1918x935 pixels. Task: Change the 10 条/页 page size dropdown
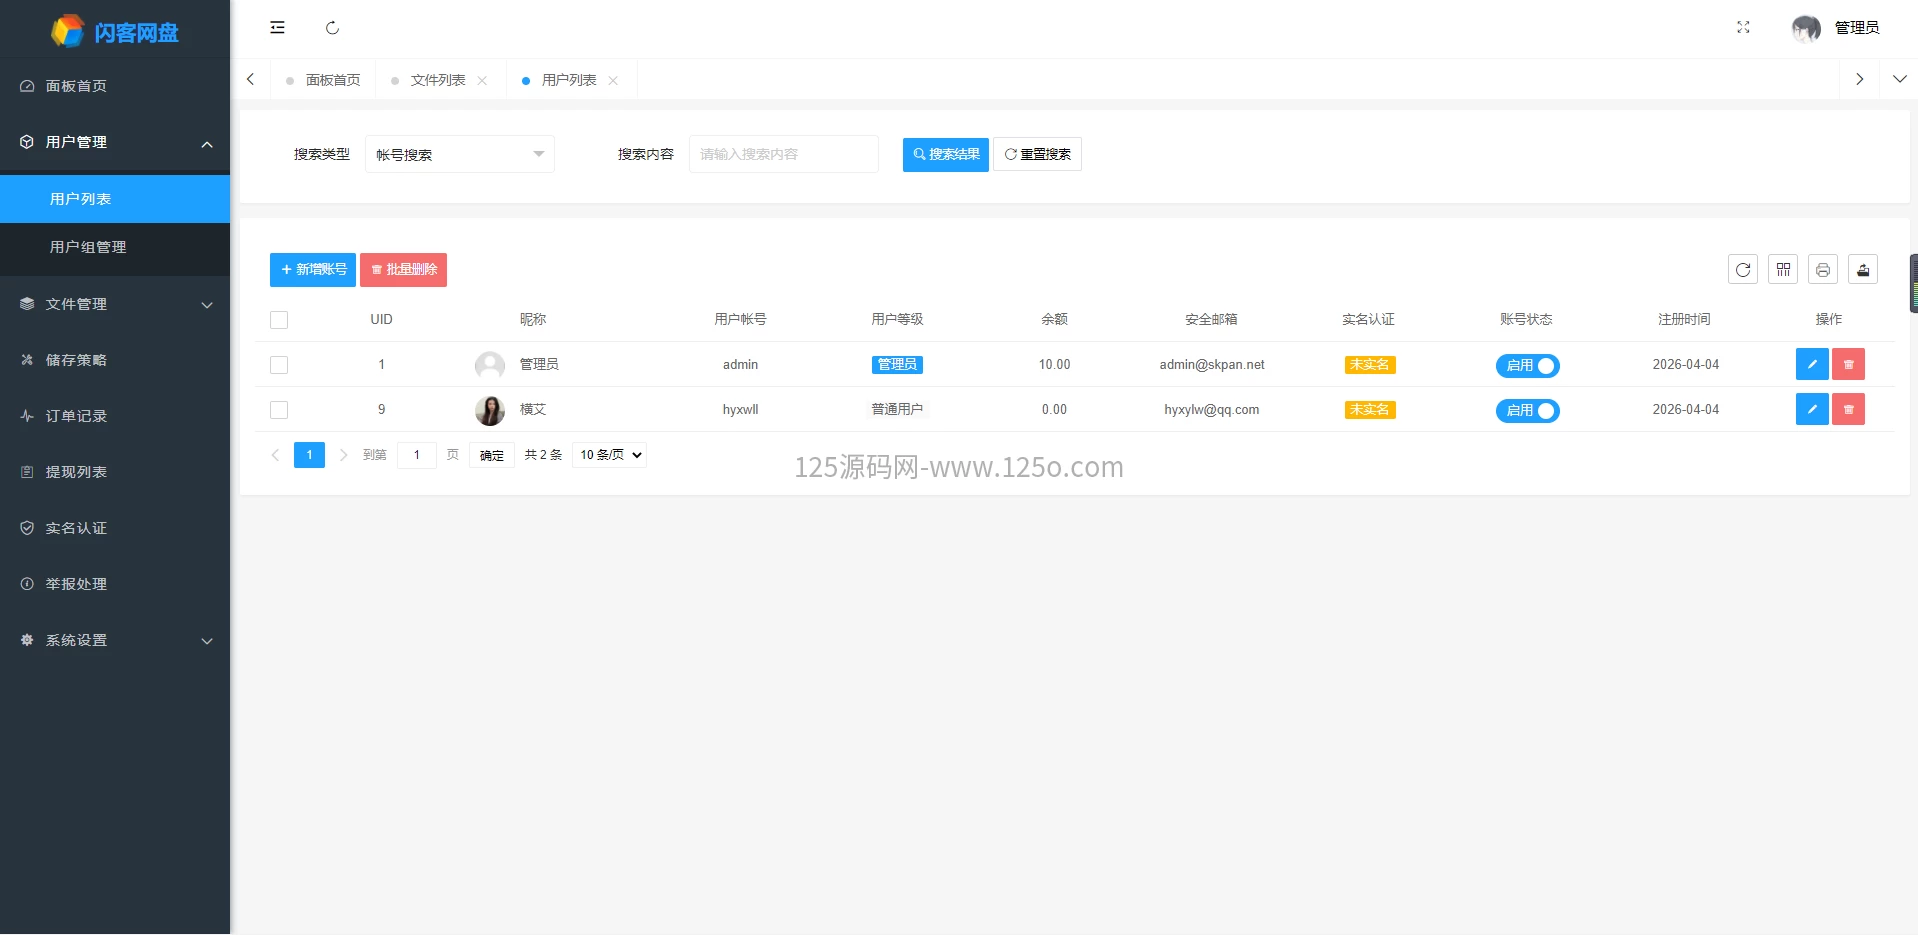609,455
